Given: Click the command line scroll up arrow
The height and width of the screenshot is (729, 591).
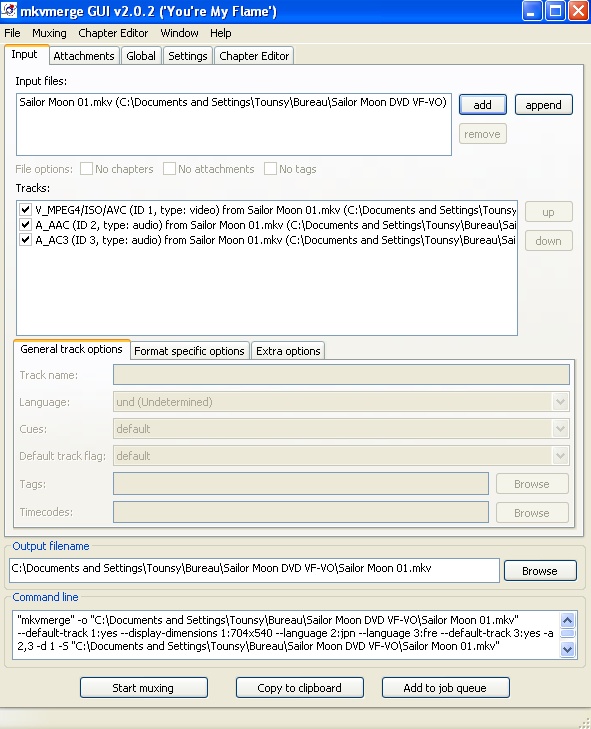Looking at the screenshot, I should pos(567,620).
